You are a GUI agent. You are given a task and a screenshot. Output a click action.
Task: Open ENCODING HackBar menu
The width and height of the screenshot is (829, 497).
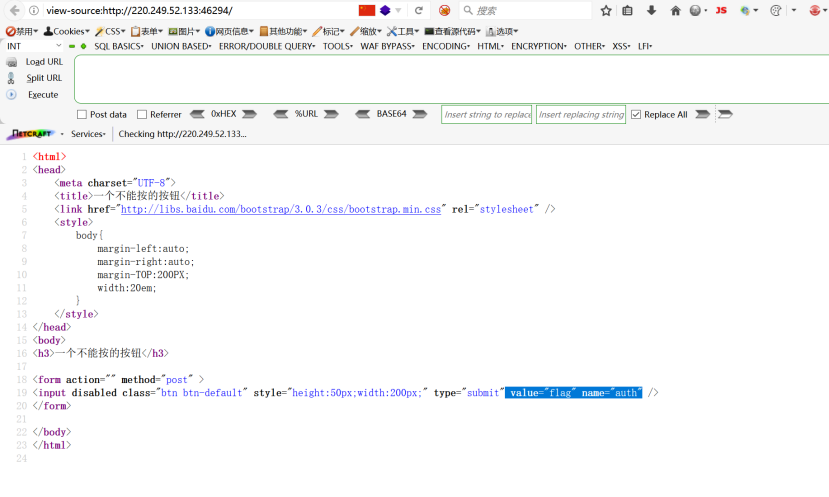446,46
